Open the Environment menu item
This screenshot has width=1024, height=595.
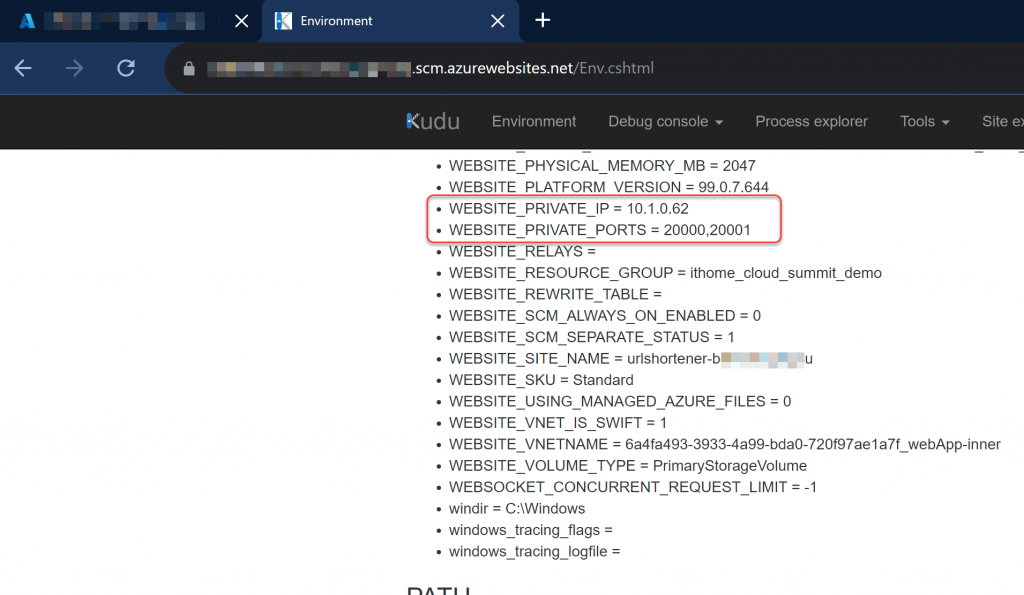point(534,121)
